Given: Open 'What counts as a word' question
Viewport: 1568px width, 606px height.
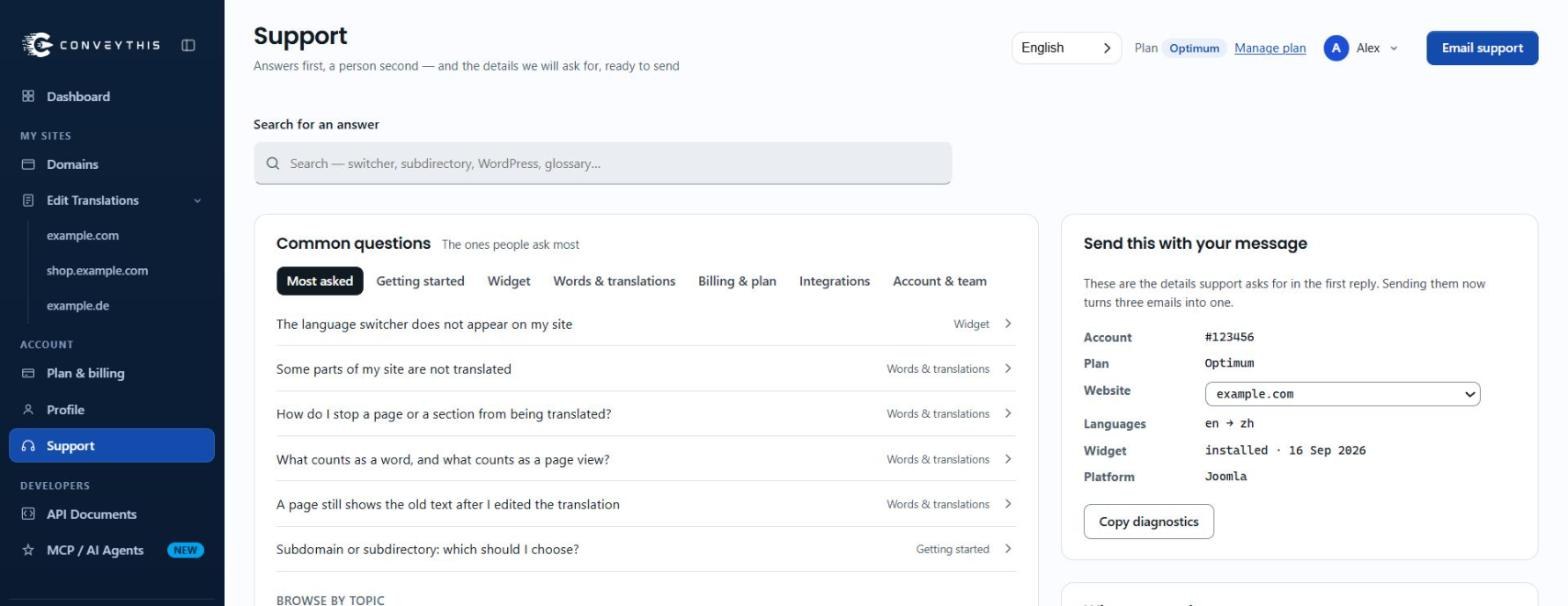Looking at the screenshot, I should [646, 459].
